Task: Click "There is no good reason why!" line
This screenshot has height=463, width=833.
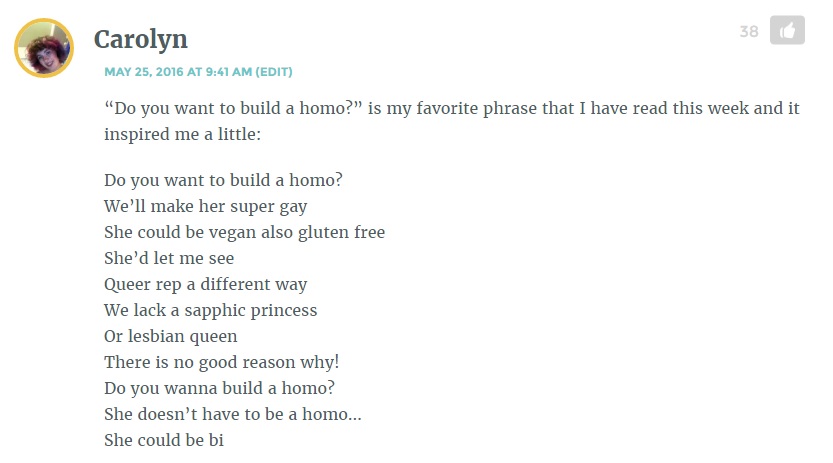Action: point(221,362)
